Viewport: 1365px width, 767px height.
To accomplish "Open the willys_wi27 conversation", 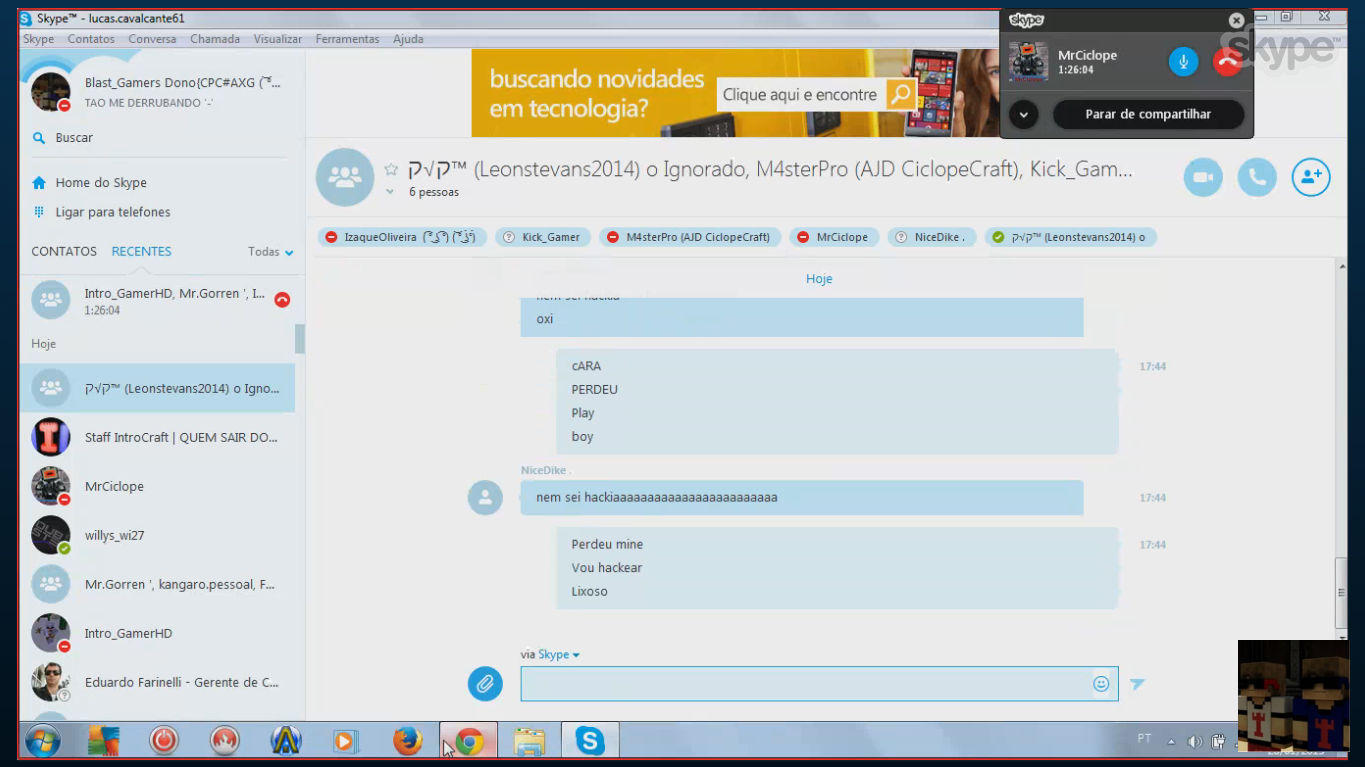I will [x=158, y=535].
